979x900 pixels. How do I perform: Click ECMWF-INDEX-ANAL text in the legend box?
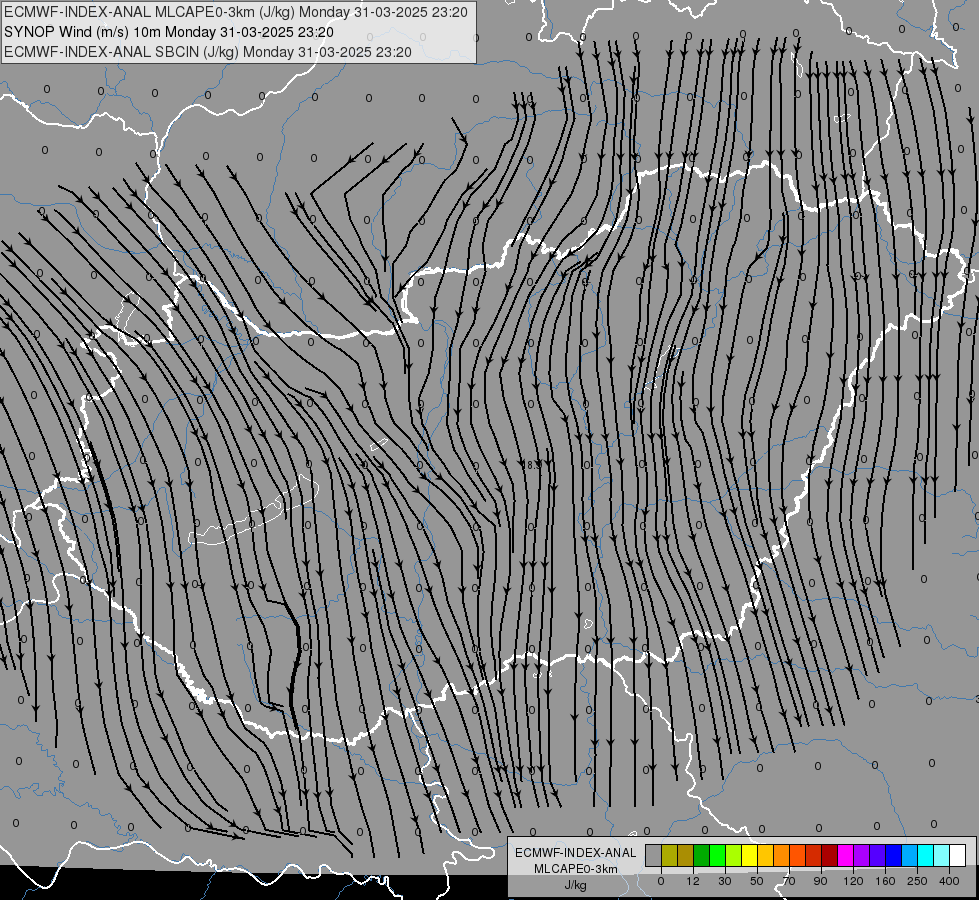[x=575, y=853]
